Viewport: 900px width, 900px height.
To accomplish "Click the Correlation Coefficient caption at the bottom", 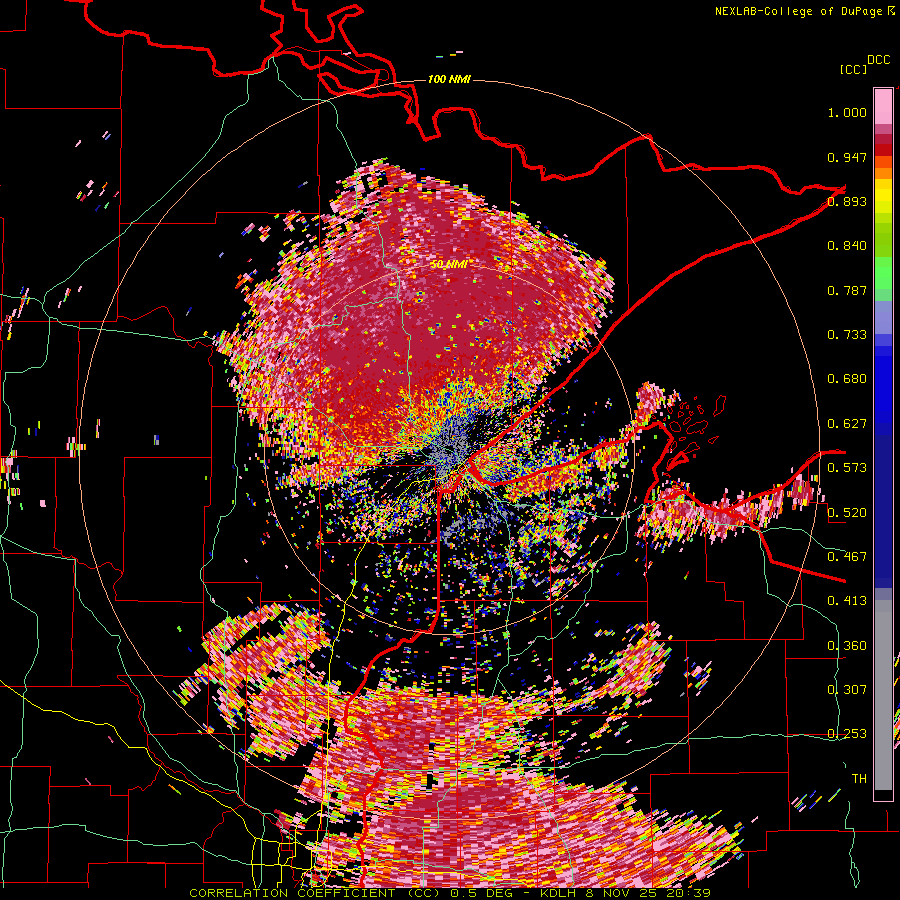I will 449,893.
